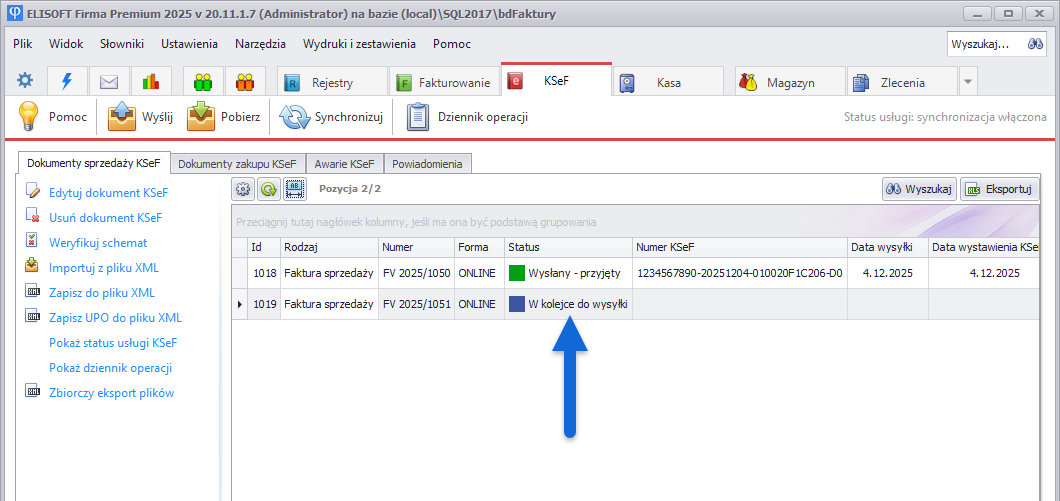Open the lightning bolt quick tab

(x=67, y=82)
